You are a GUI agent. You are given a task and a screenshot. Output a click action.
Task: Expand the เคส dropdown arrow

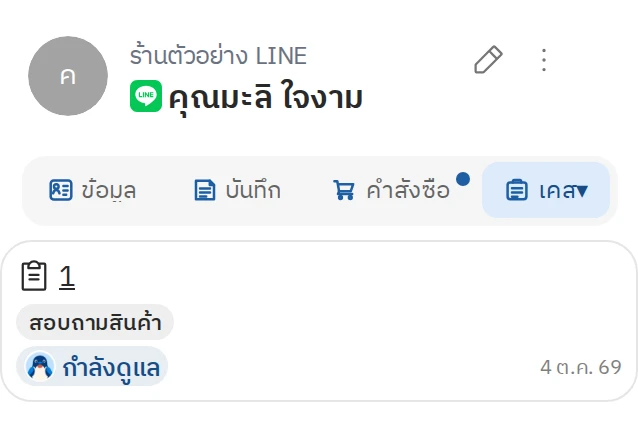point(582,191)
